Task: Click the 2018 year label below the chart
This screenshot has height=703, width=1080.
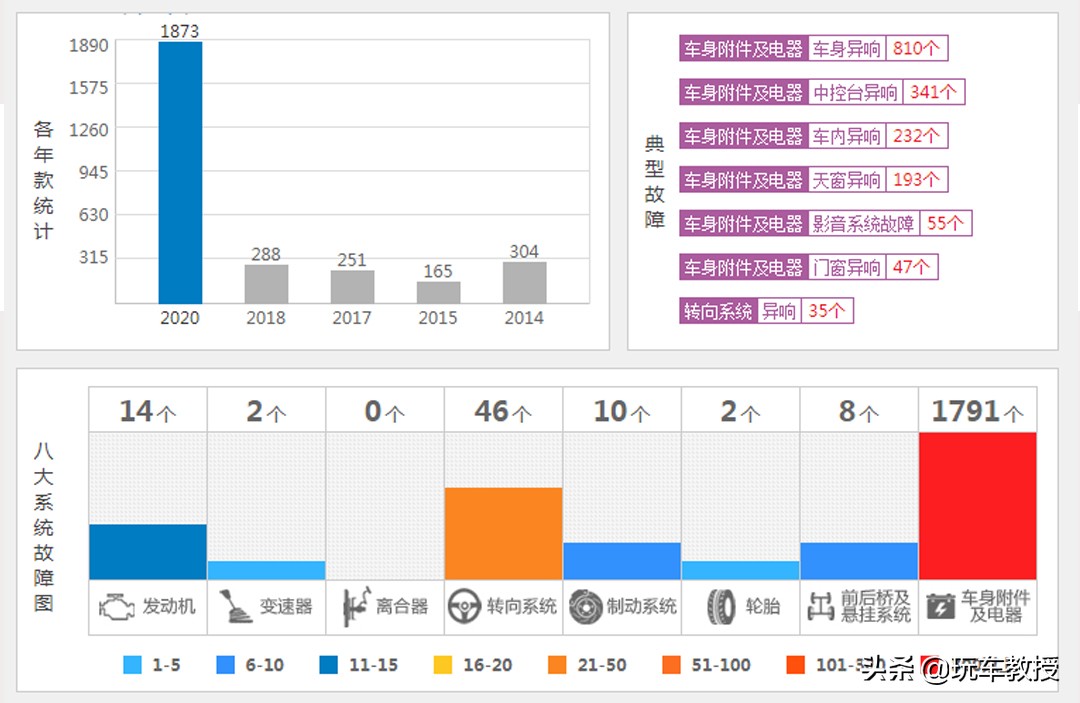Action: click(x=264, y=317)
